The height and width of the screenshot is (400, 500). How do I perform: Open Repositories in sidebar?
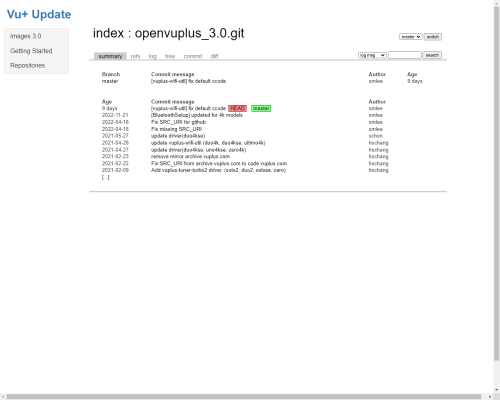pyautogui.click(x=27, y=65)
